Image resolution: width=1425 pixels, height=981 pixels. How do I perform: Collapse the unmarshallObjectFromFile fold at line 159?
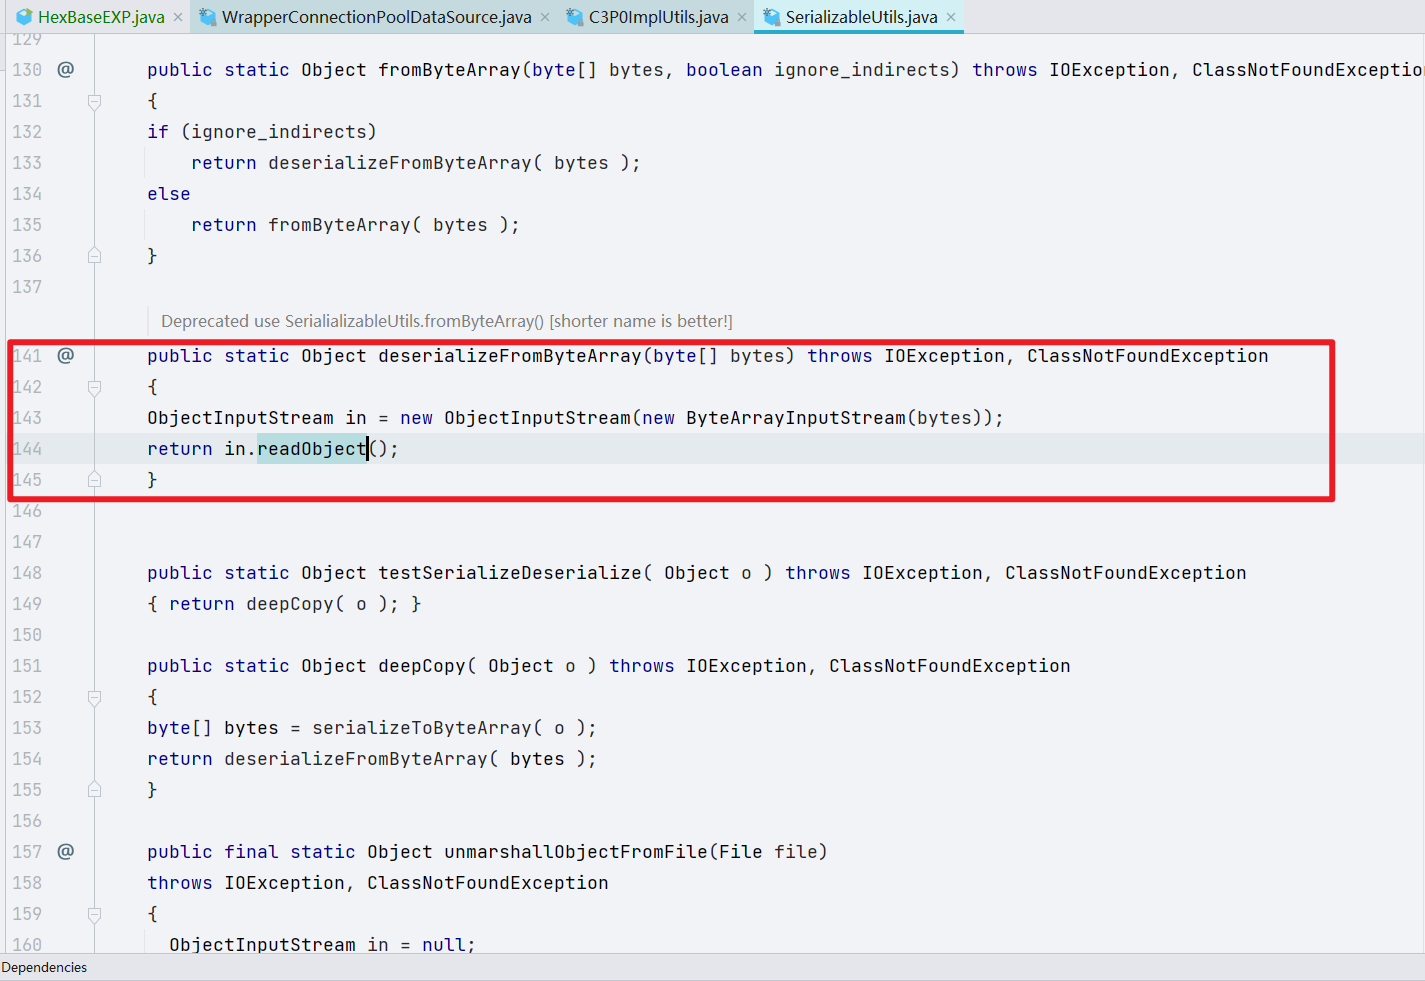click(x=94, y=913)
